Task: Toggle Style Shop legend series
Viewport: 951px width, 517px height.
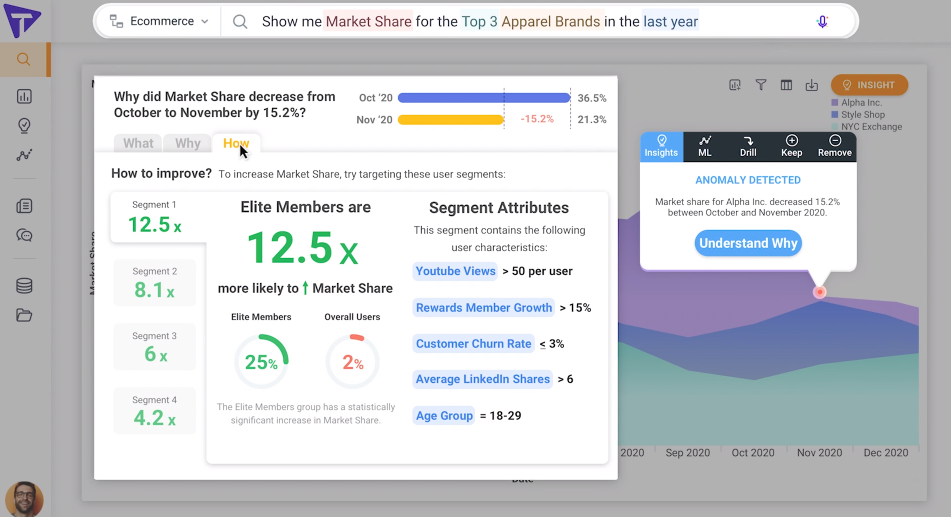Action: [858, 115]
